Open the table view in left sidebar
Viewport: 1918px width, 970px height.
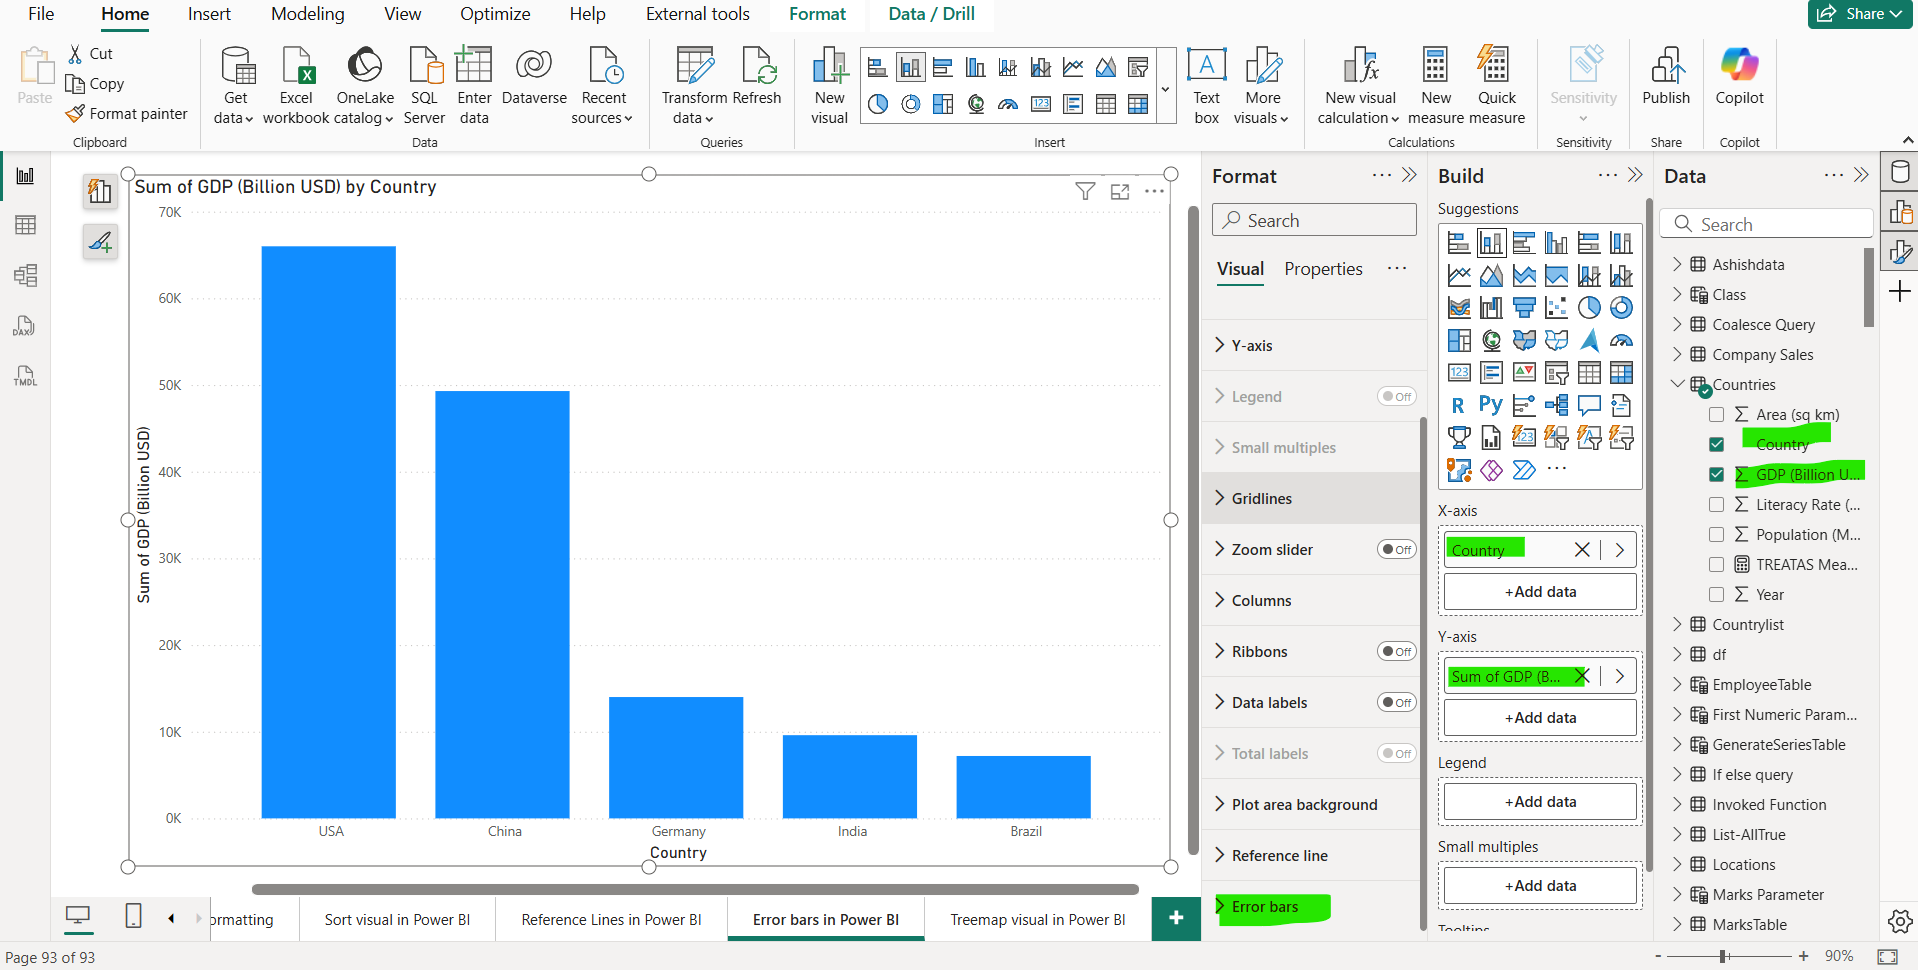pos(26,225)
